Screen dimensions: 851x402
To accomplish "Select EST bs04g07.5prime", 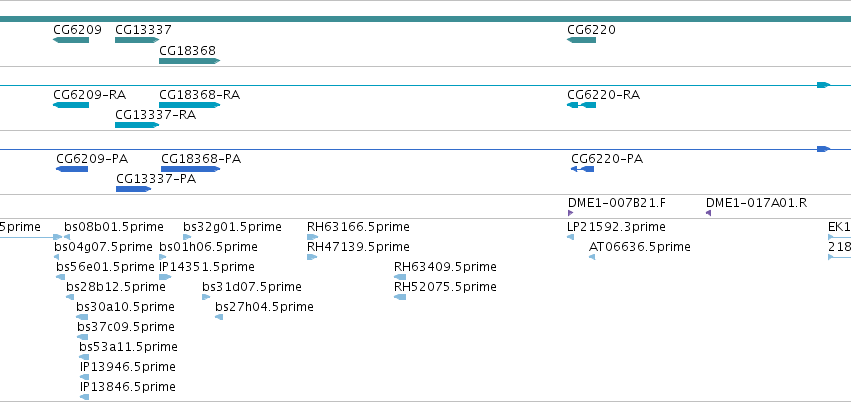I will click(56, 257).
